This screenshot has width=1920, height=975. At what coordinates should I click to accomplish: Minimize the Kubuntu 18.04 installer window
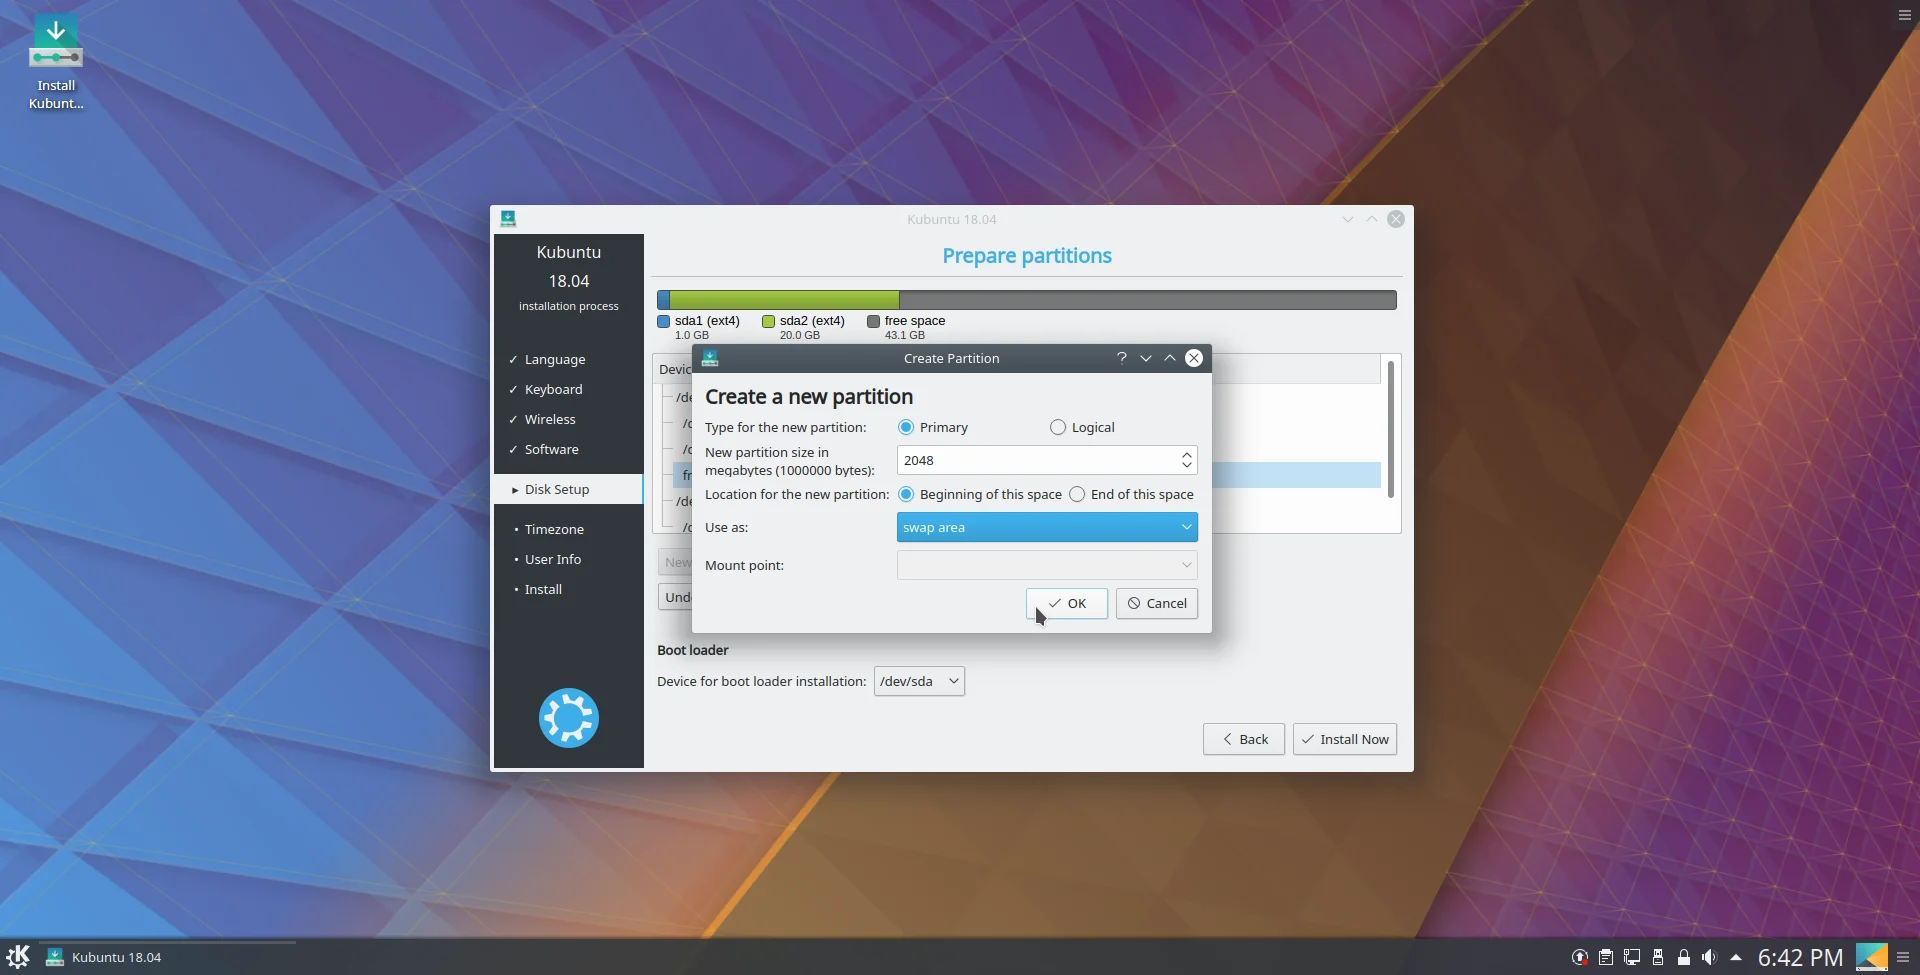(1348, 219)
